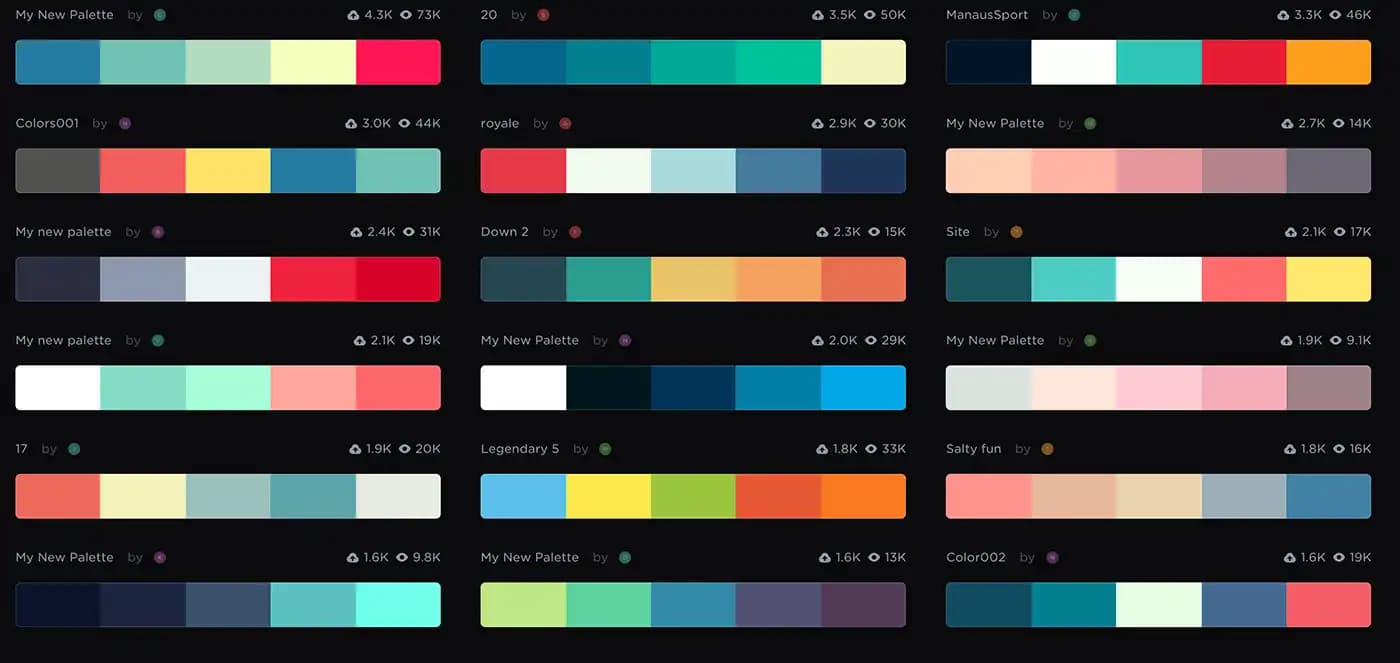Open the author avatar next to "royale"

[x=565, y=123]
